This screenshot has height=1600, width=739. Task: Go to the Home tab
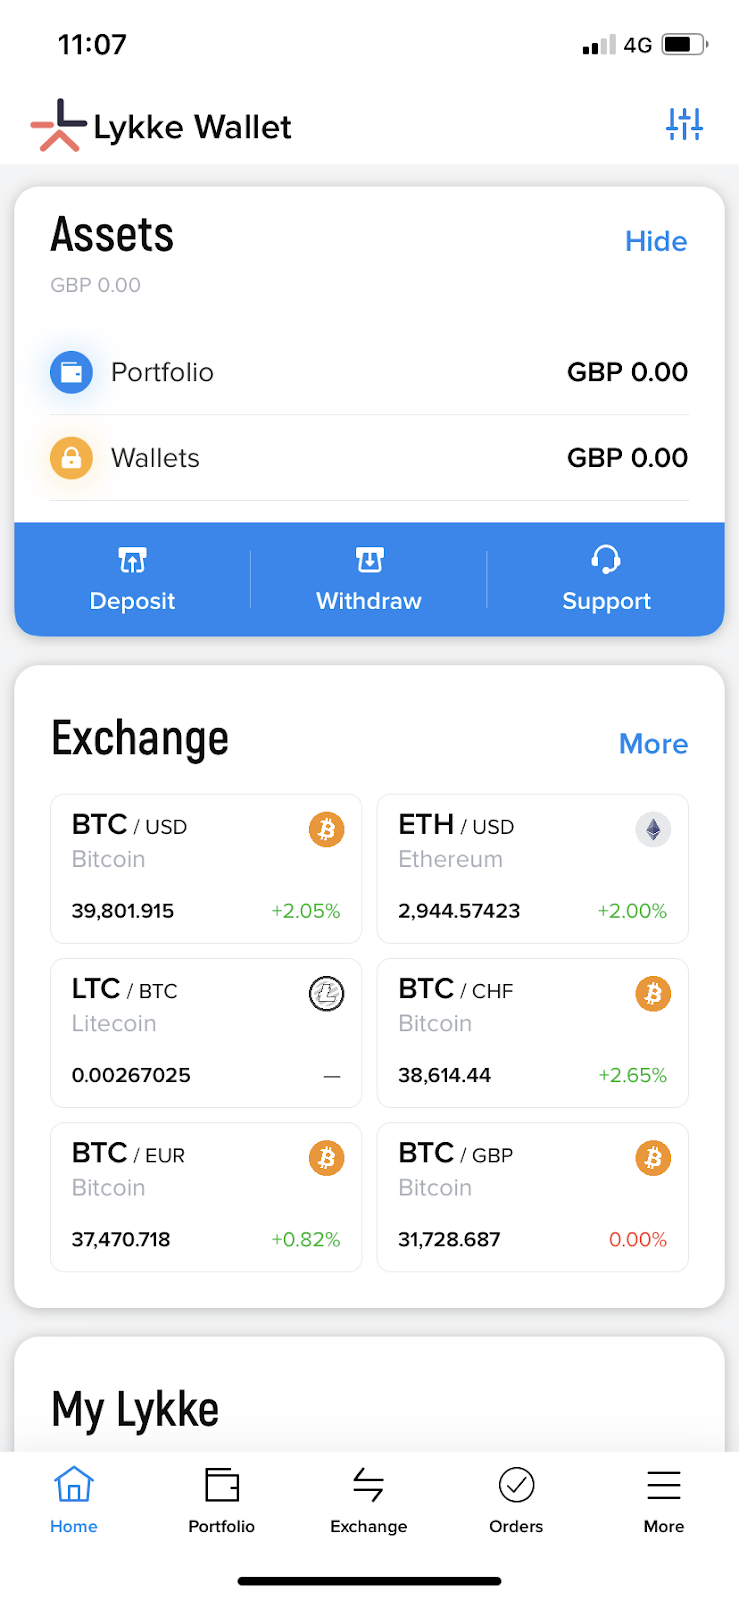[74, 1499]
